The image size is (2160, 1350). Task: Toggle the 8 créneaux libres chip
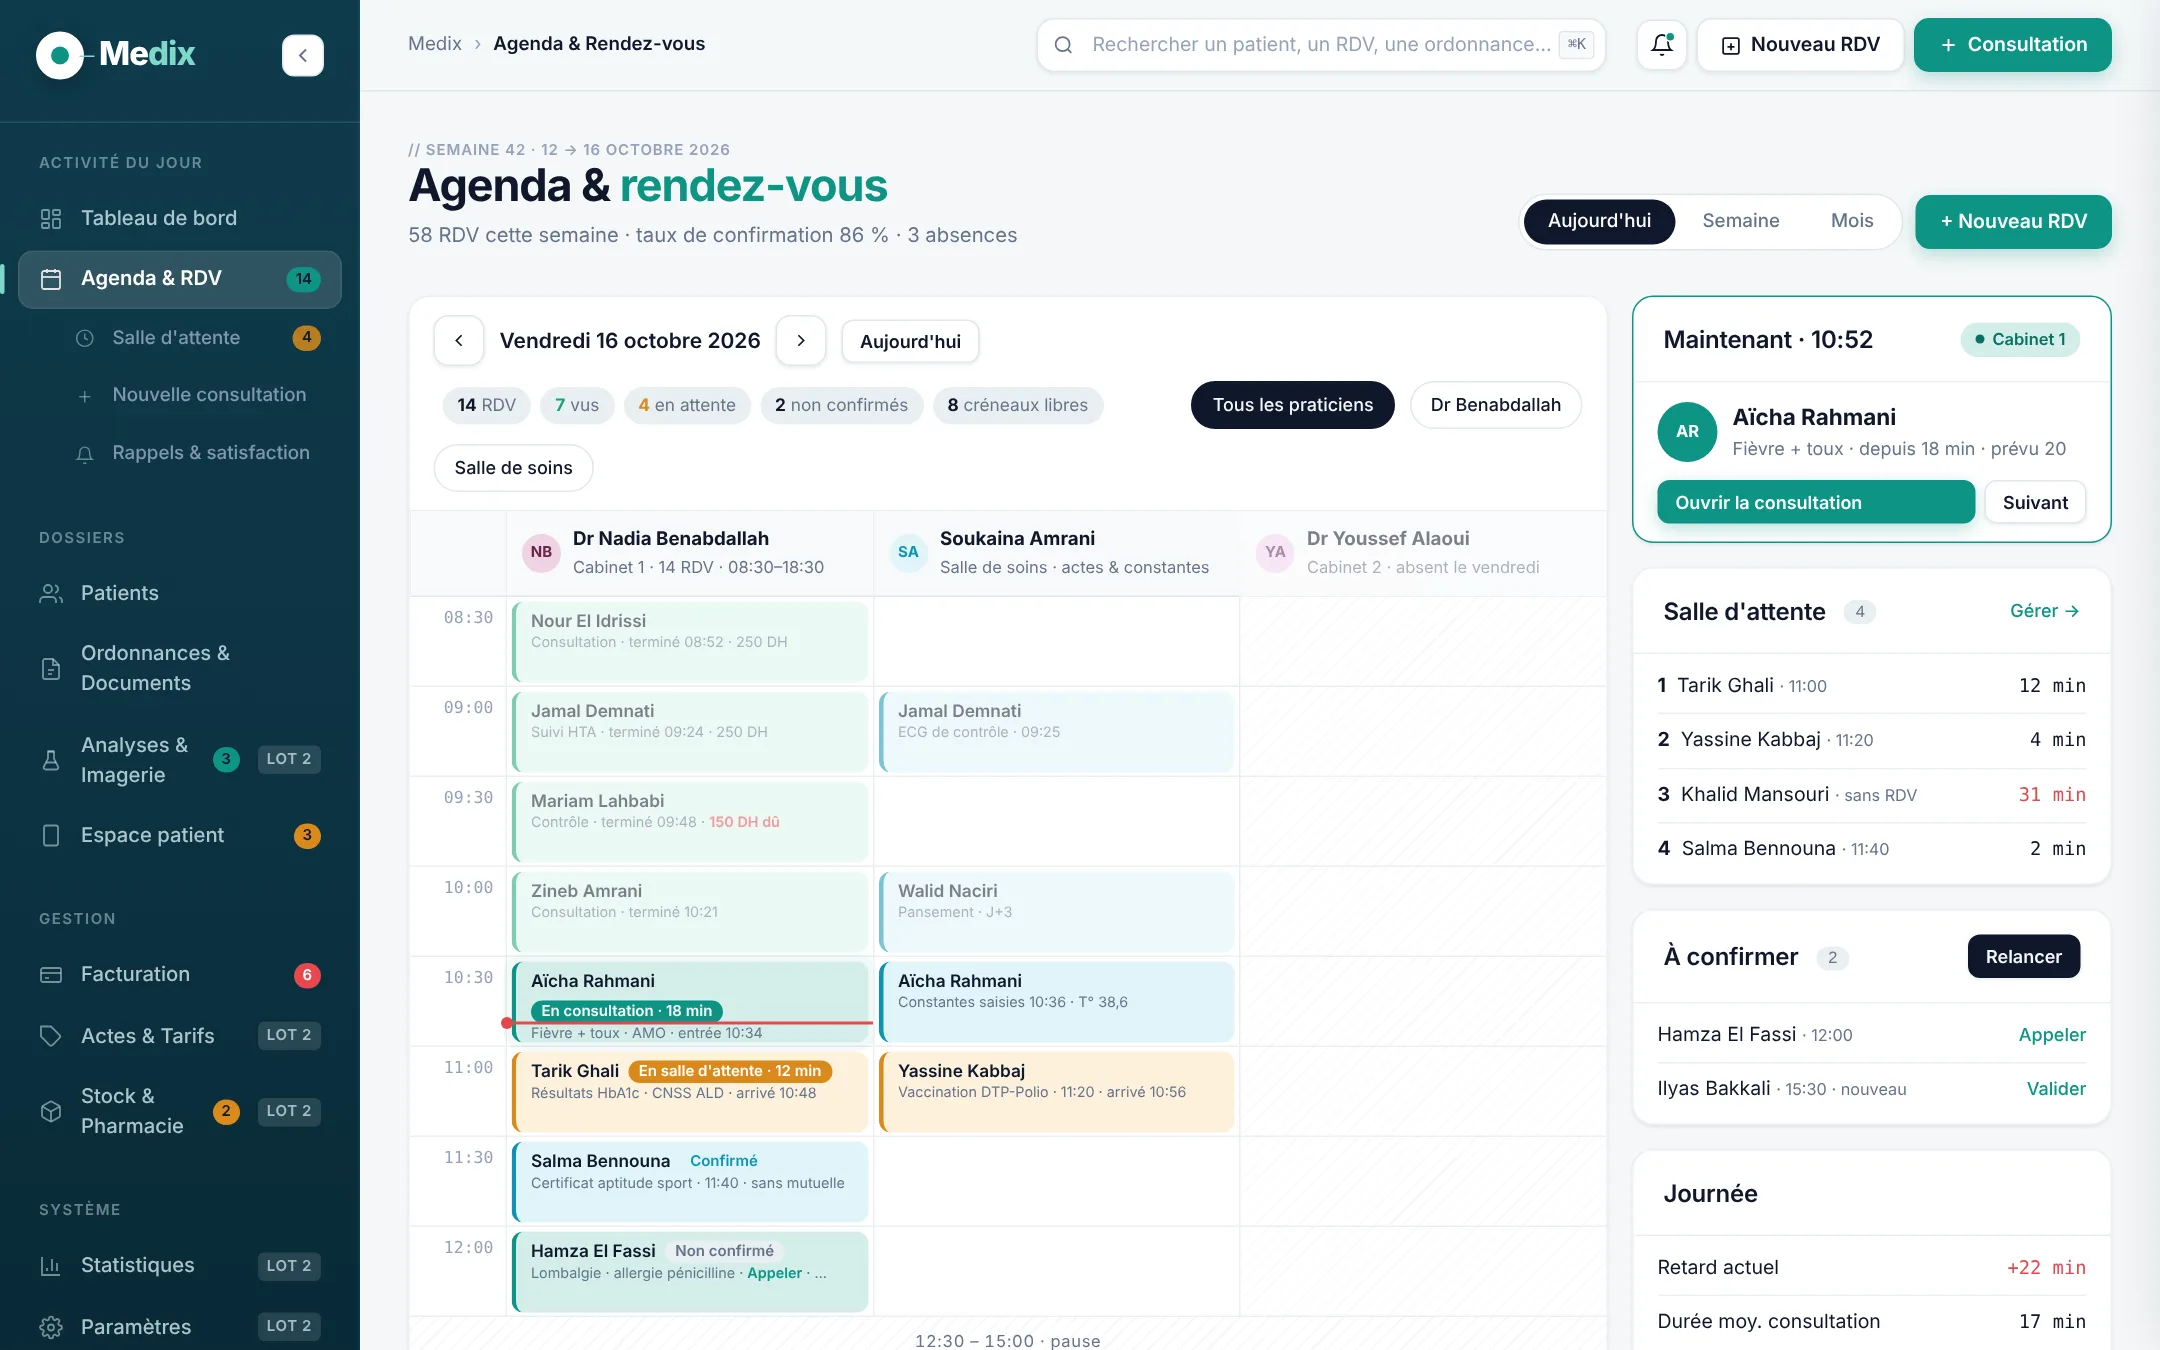coord(1018,406)
